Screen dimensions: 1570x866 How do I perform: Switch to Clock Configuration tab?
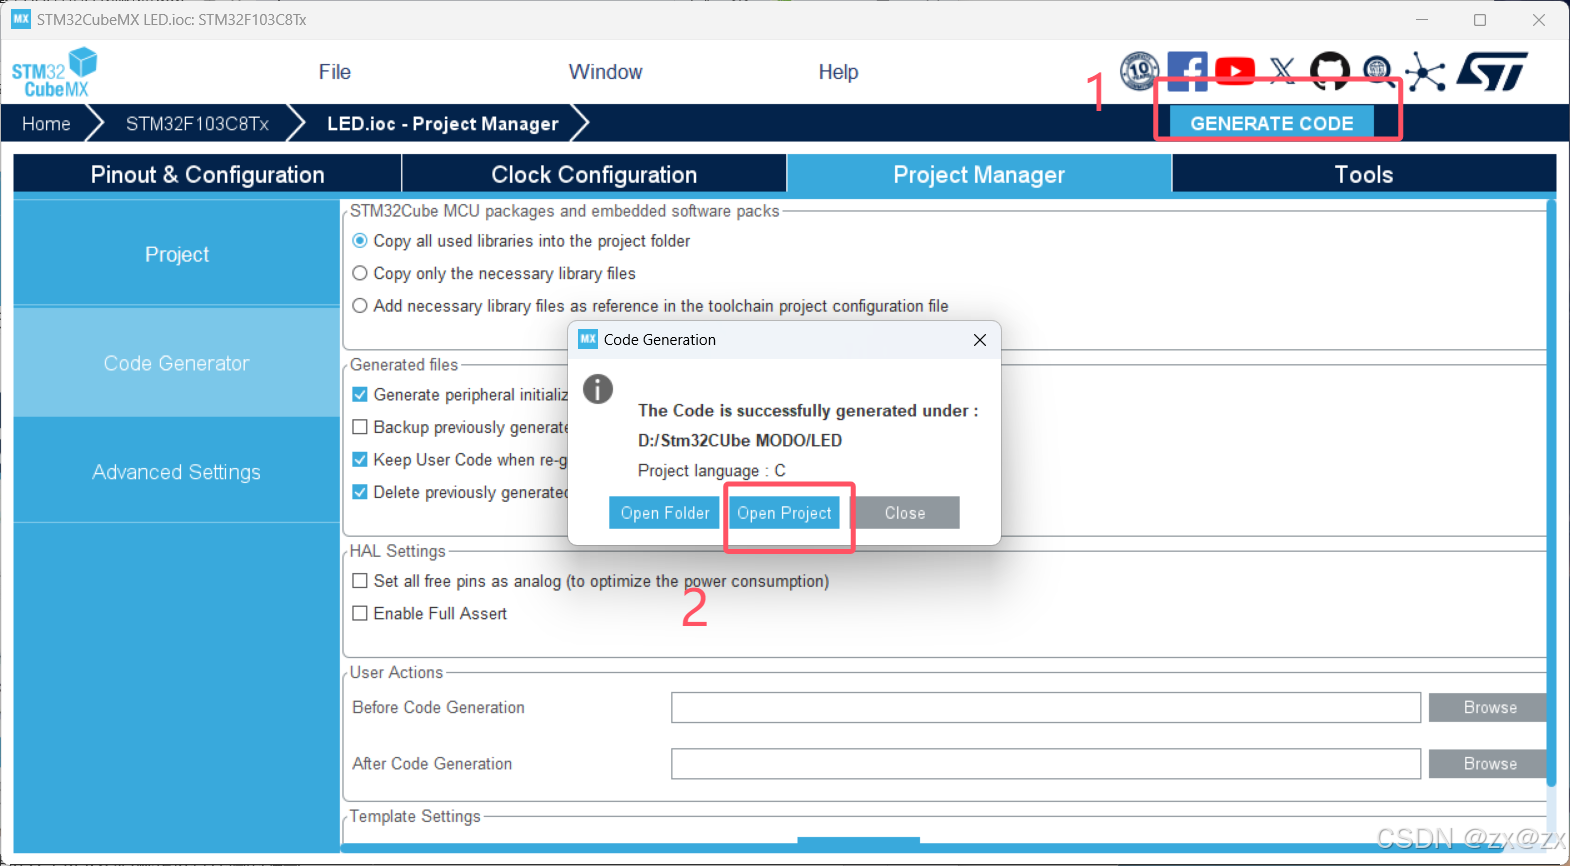pos(594,174)
